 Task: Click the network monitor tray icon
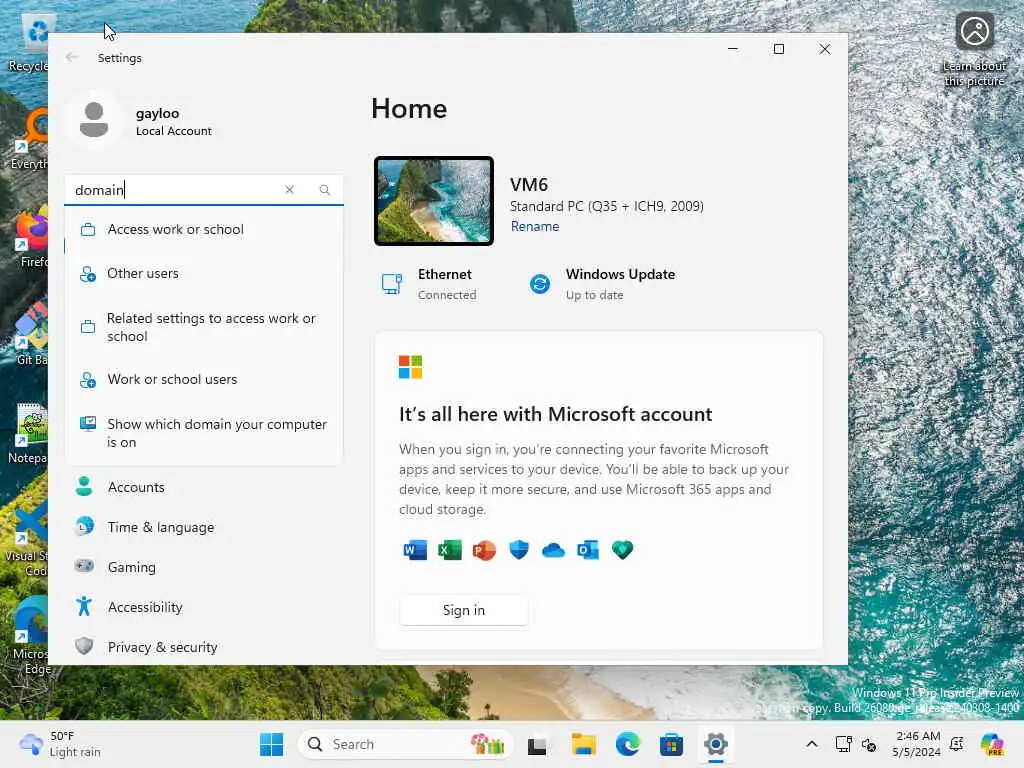point(843,744)
